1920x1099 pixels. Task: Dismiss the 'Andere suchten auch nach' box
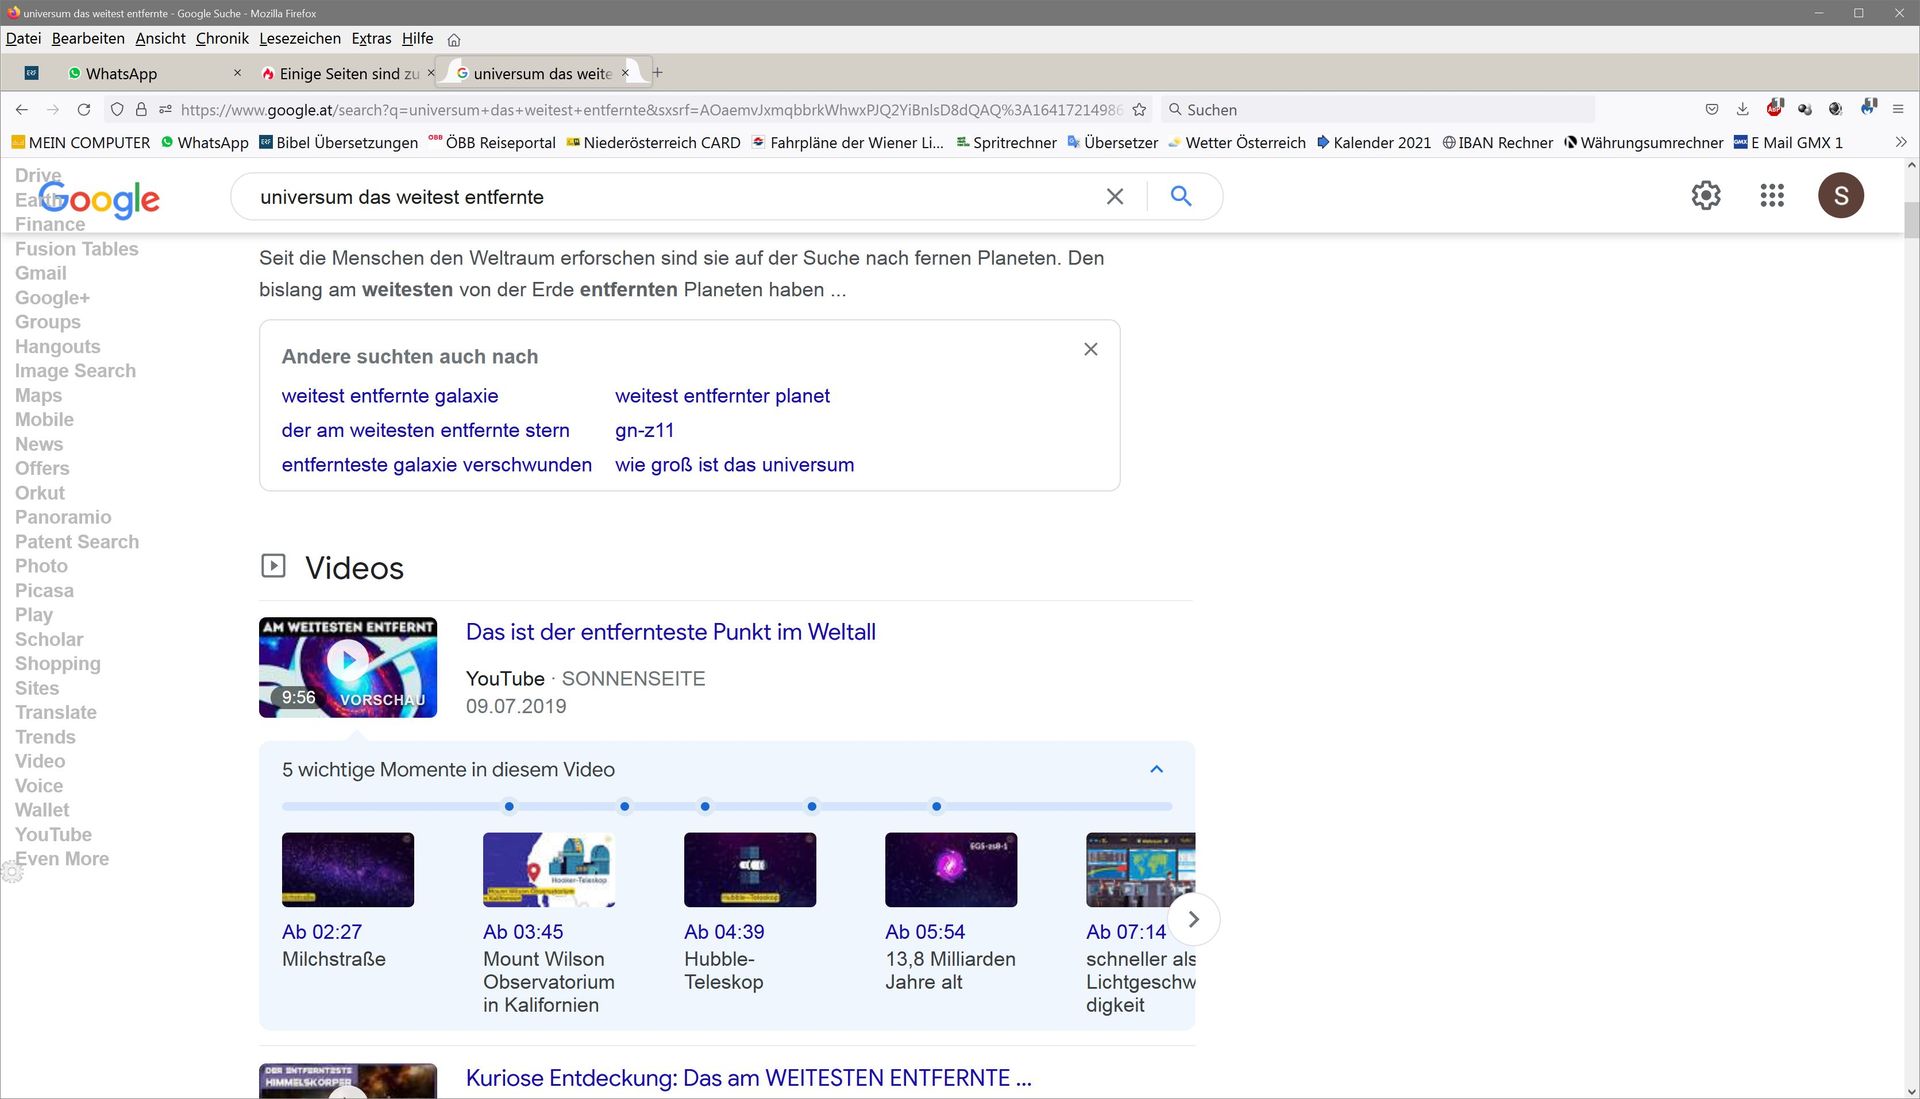(1091, 349)
